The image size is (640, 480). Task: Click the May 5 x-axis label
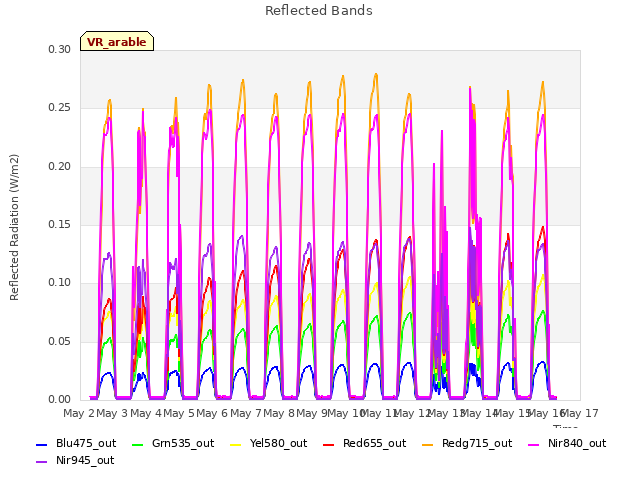pyautogui.click(x=179, y=413)
